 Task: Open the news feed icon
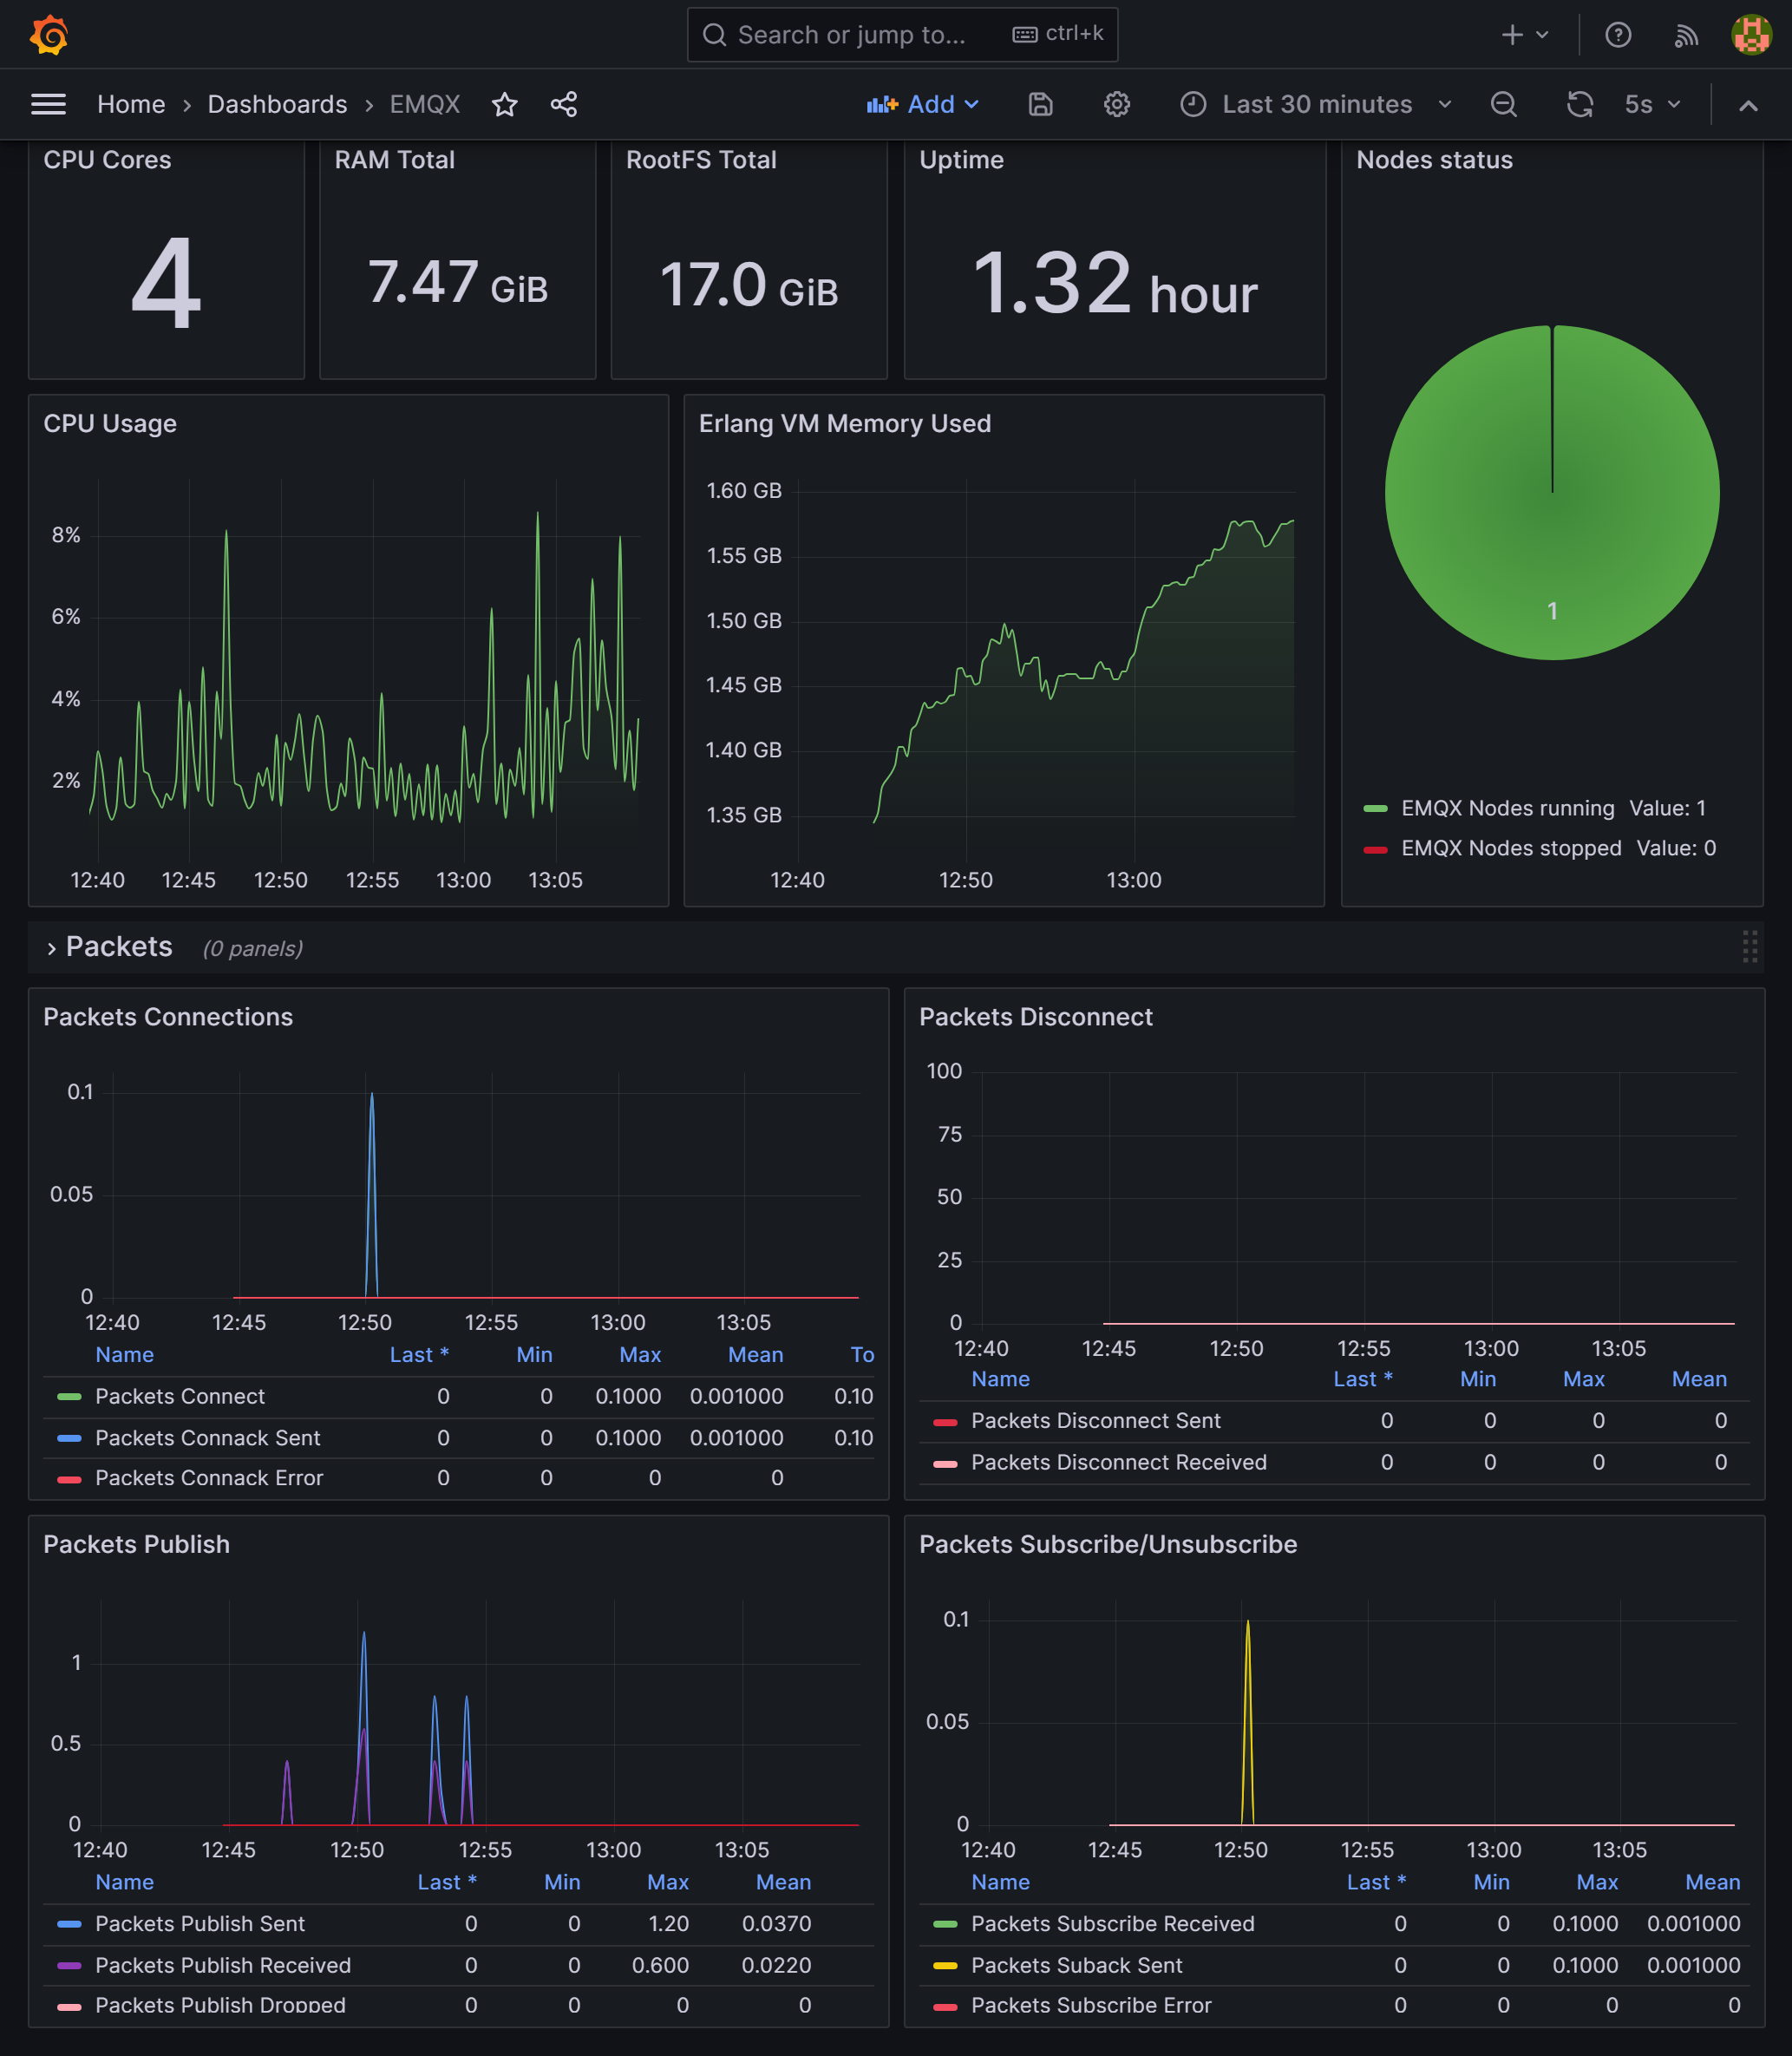[1686, 35]
